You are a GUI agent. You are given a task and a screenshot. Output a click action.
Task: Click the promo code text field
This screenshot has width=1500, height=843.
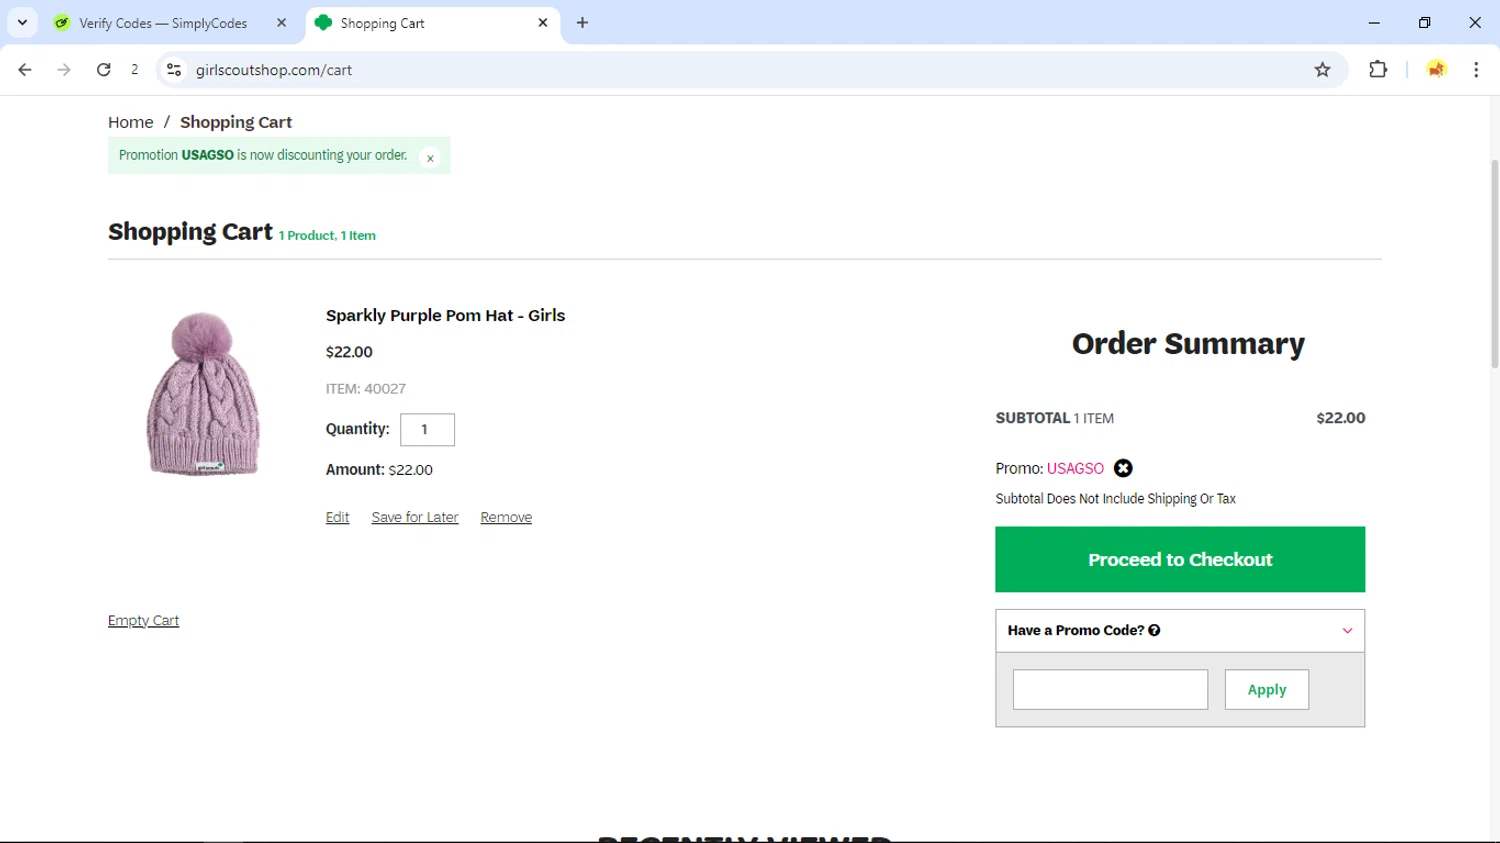[x=1110, y=689]
